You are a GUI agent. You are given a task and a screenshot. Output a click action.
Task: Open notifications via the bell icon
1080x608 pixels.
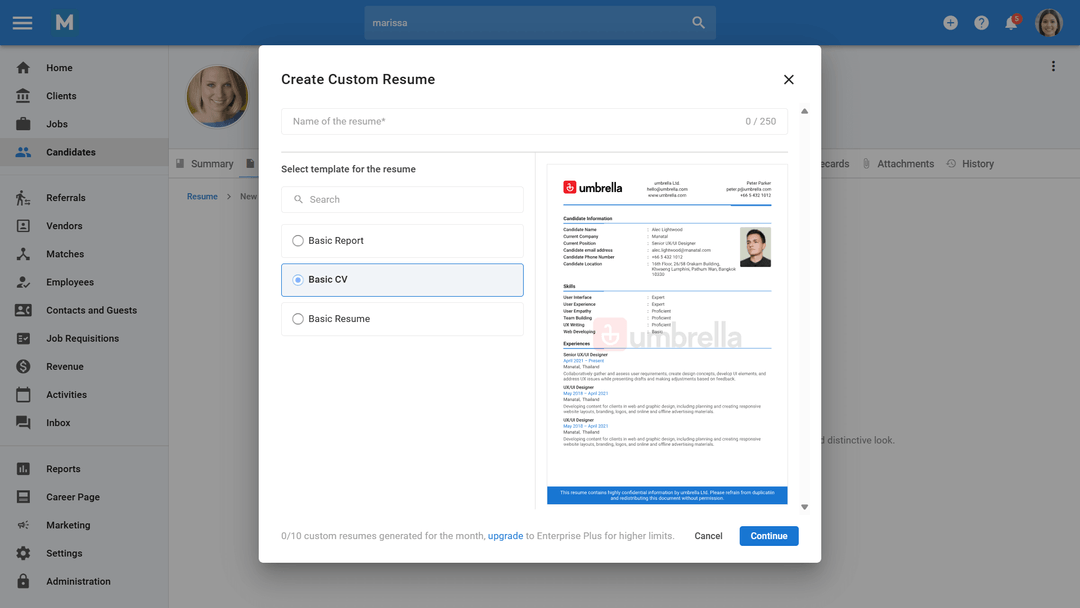[1011, 22]
